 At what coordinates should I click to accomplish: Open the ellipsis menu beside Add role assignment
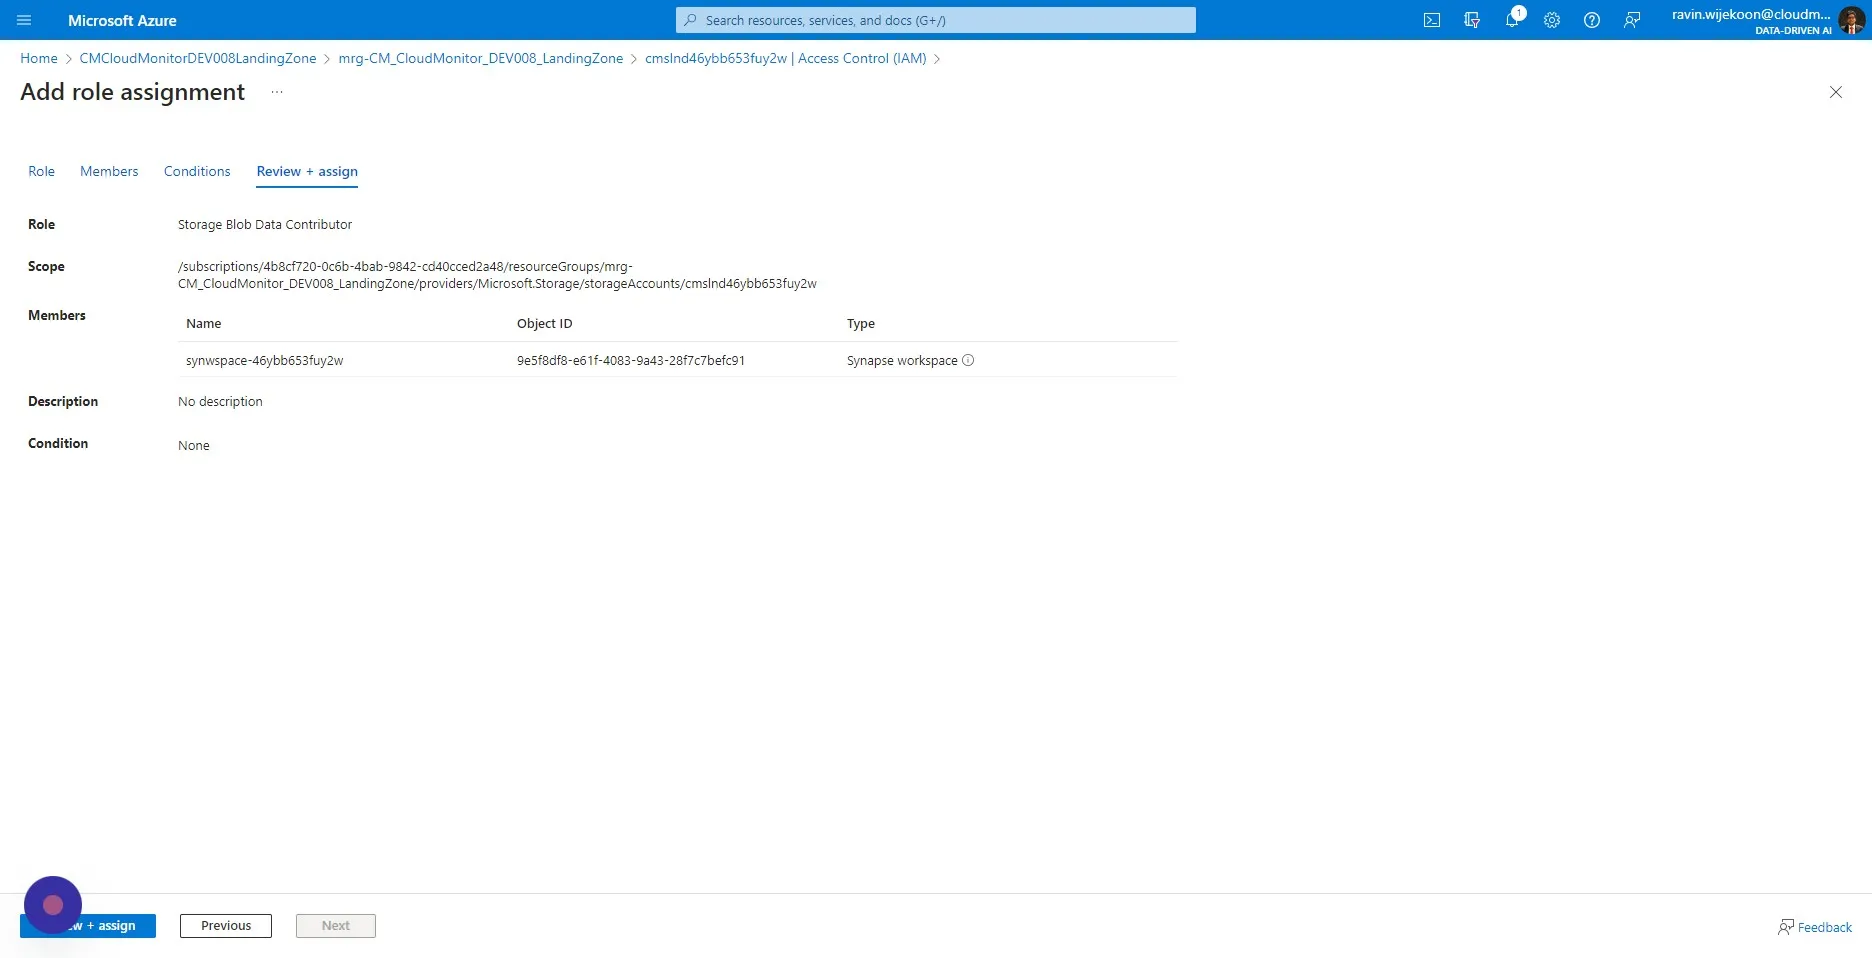(277, 92)
